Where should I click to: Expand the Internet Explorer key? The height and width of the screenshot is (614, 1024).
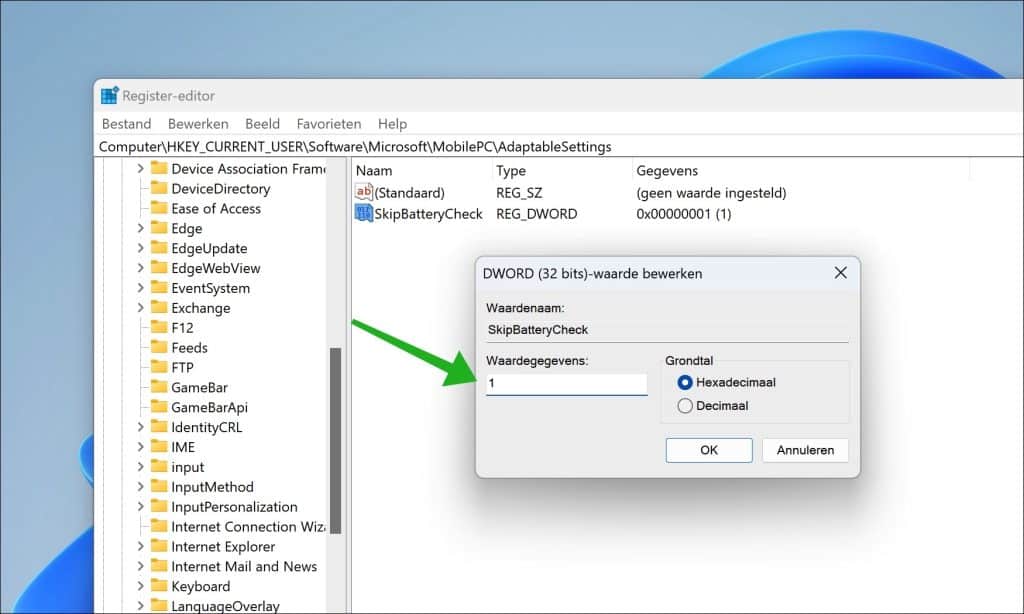point(140,546)
